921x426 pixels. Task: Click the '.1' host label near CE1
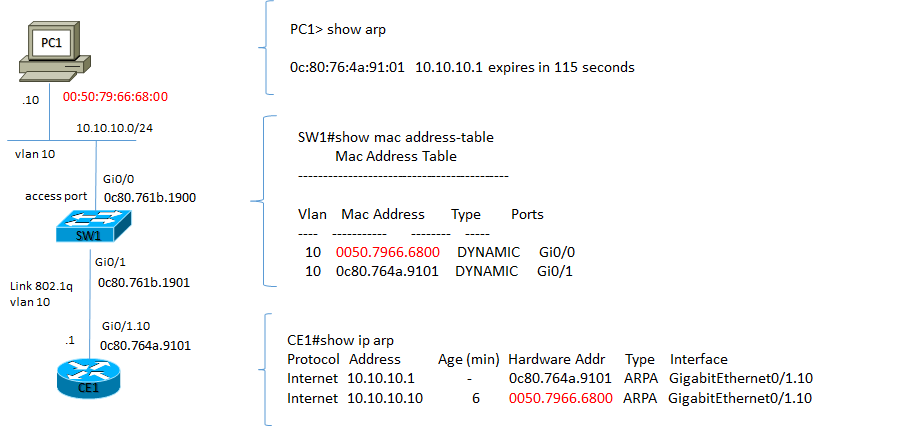click(x=69, y=341)
